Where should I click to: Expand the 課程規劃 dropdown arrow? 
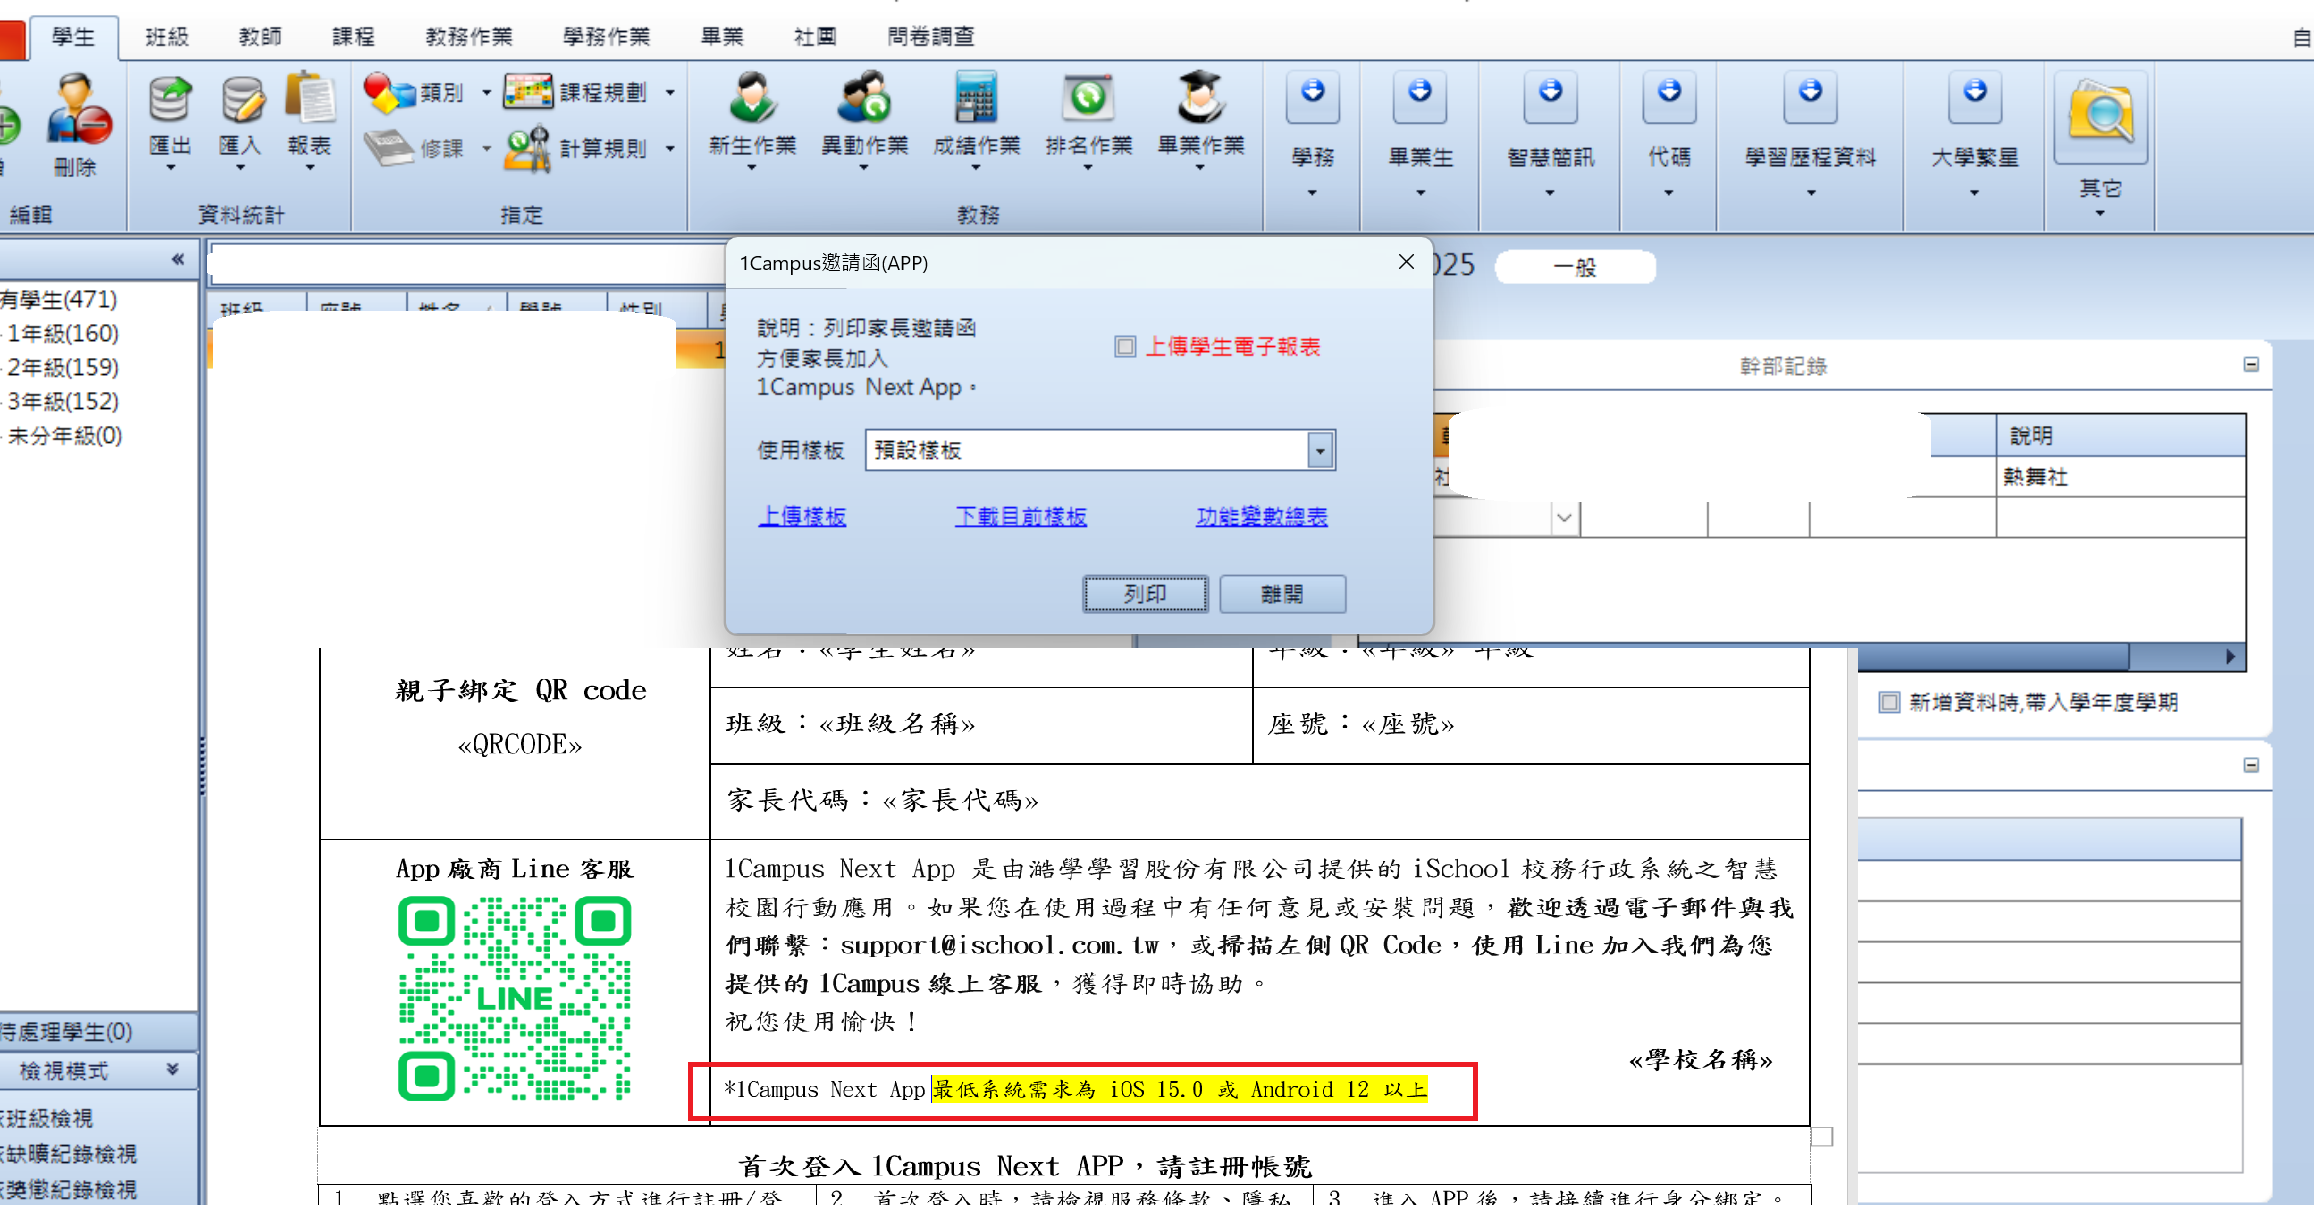point(670,93)
